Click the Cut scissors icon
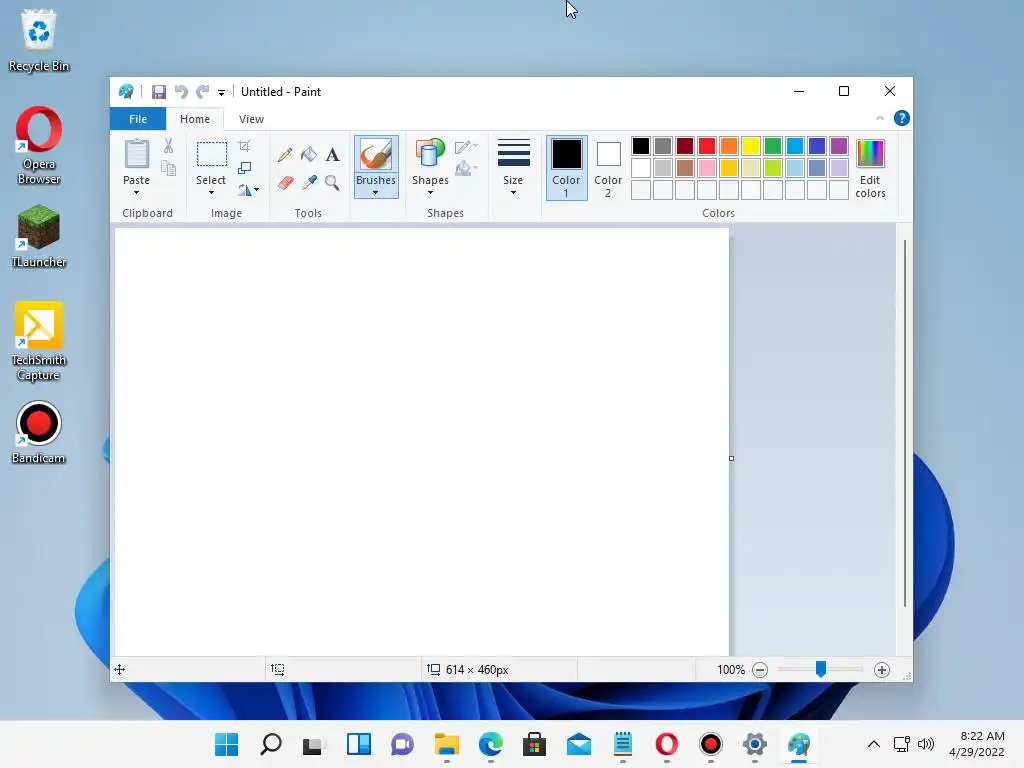1024x768 pixels. [168, 146]
